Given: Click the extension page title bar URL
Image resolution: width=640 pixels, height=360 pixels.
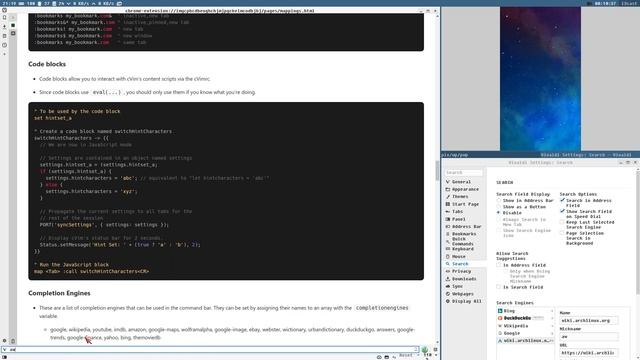Looking at the screenshot, I should coord(220,11).
